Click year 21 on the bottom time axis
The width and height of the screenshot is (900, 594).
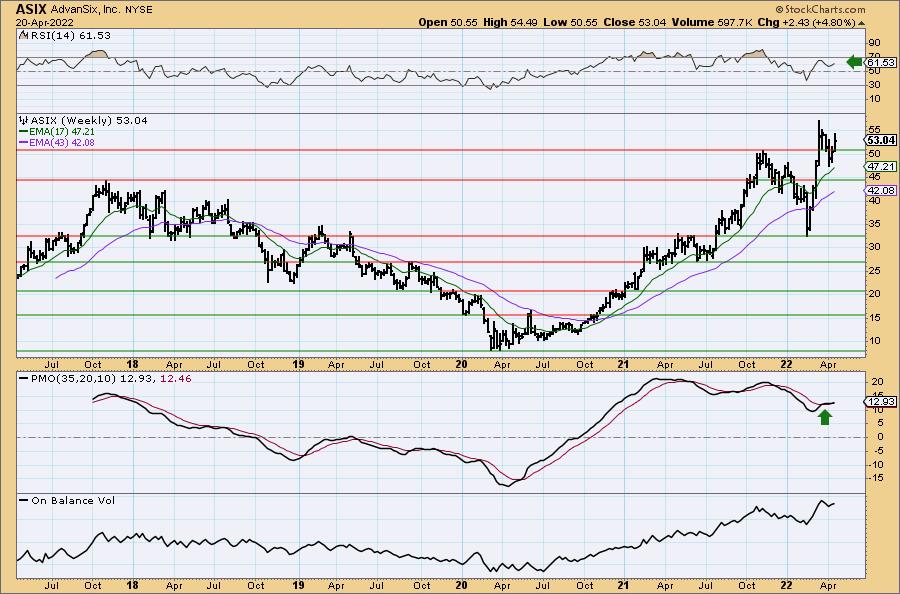(624, 585)
